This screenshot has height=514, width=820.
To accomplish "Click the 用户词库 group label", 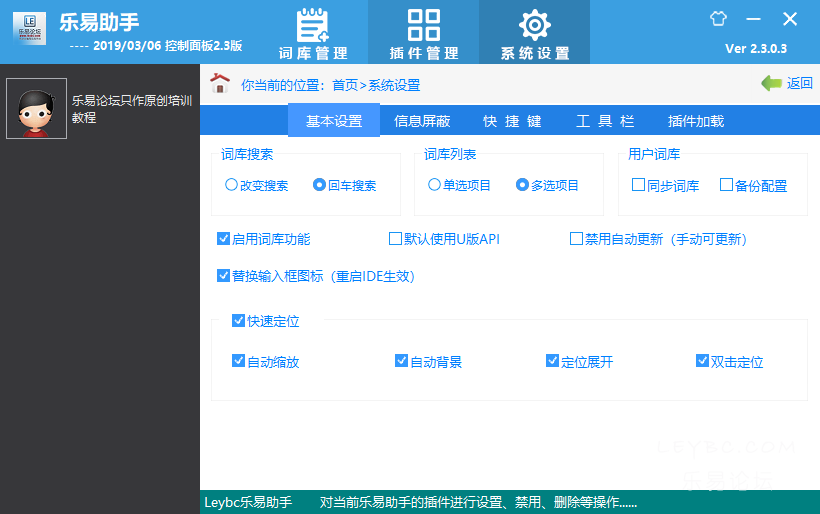I will (x=654, y=154).
